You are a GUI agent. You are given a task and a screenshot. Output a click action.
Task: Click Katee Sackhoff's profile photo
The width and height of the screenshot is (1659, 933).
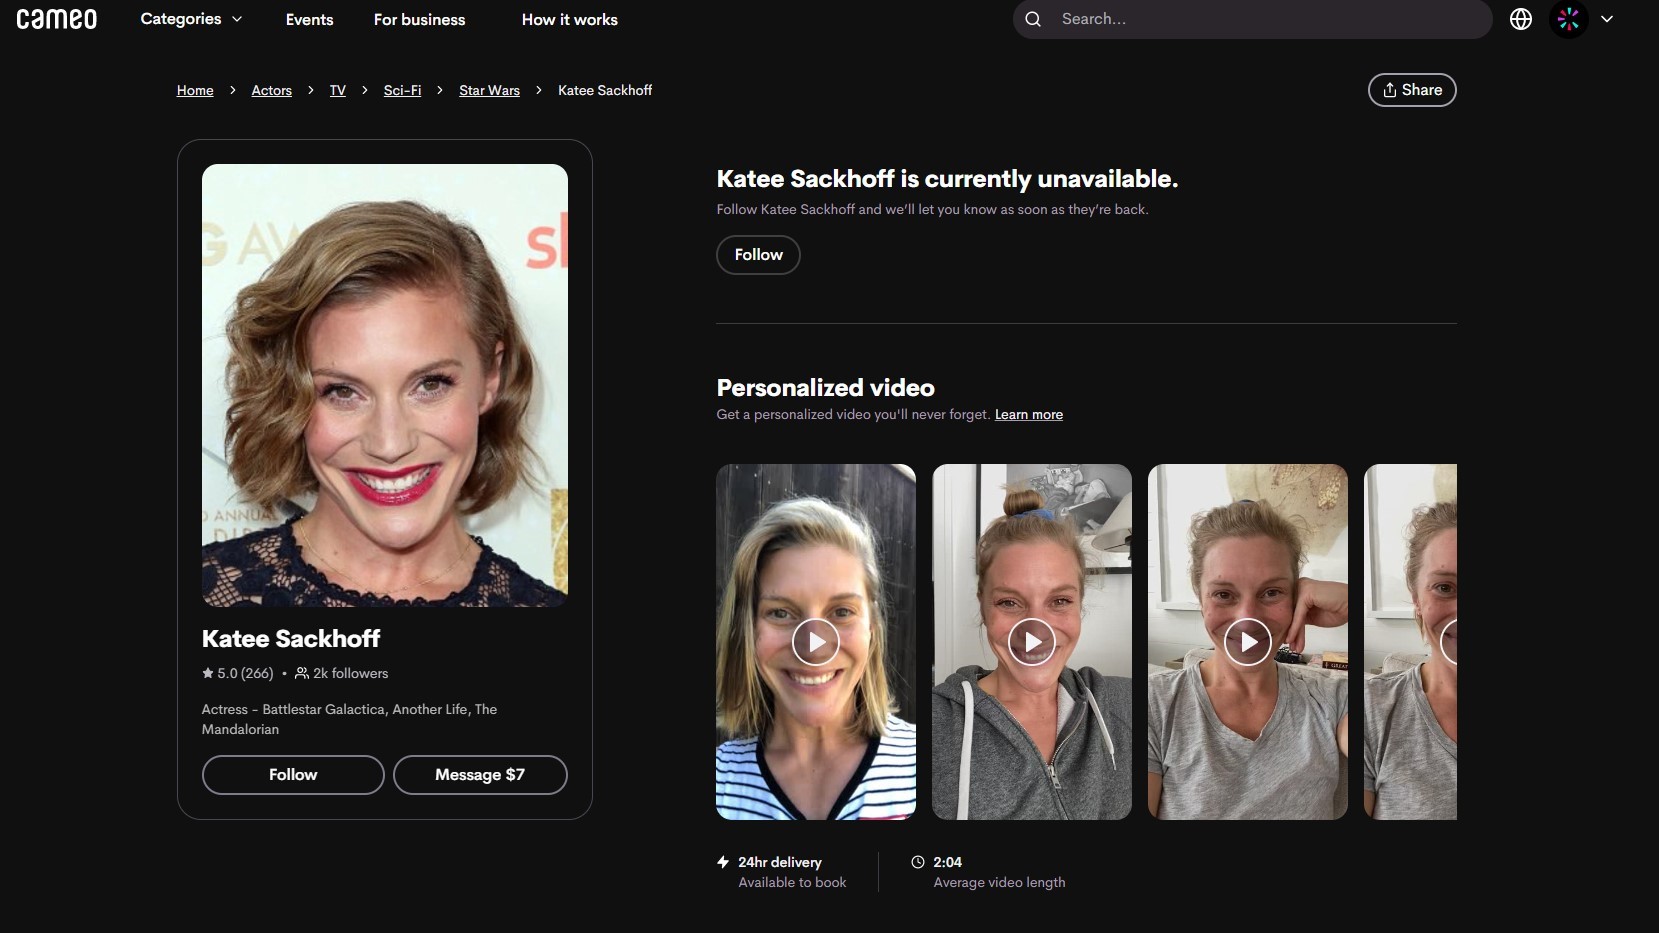pyautogui.click(x=385, y=385)
